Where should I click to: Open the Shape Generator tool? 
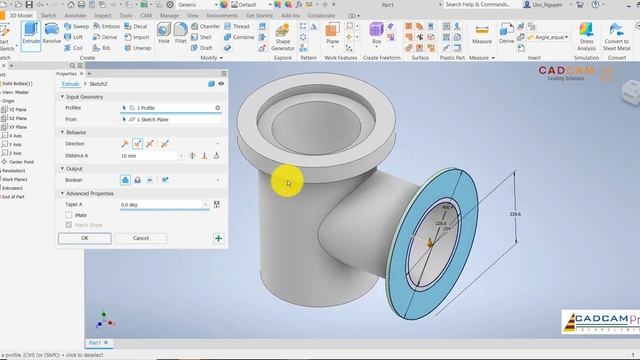click(282, 37)
